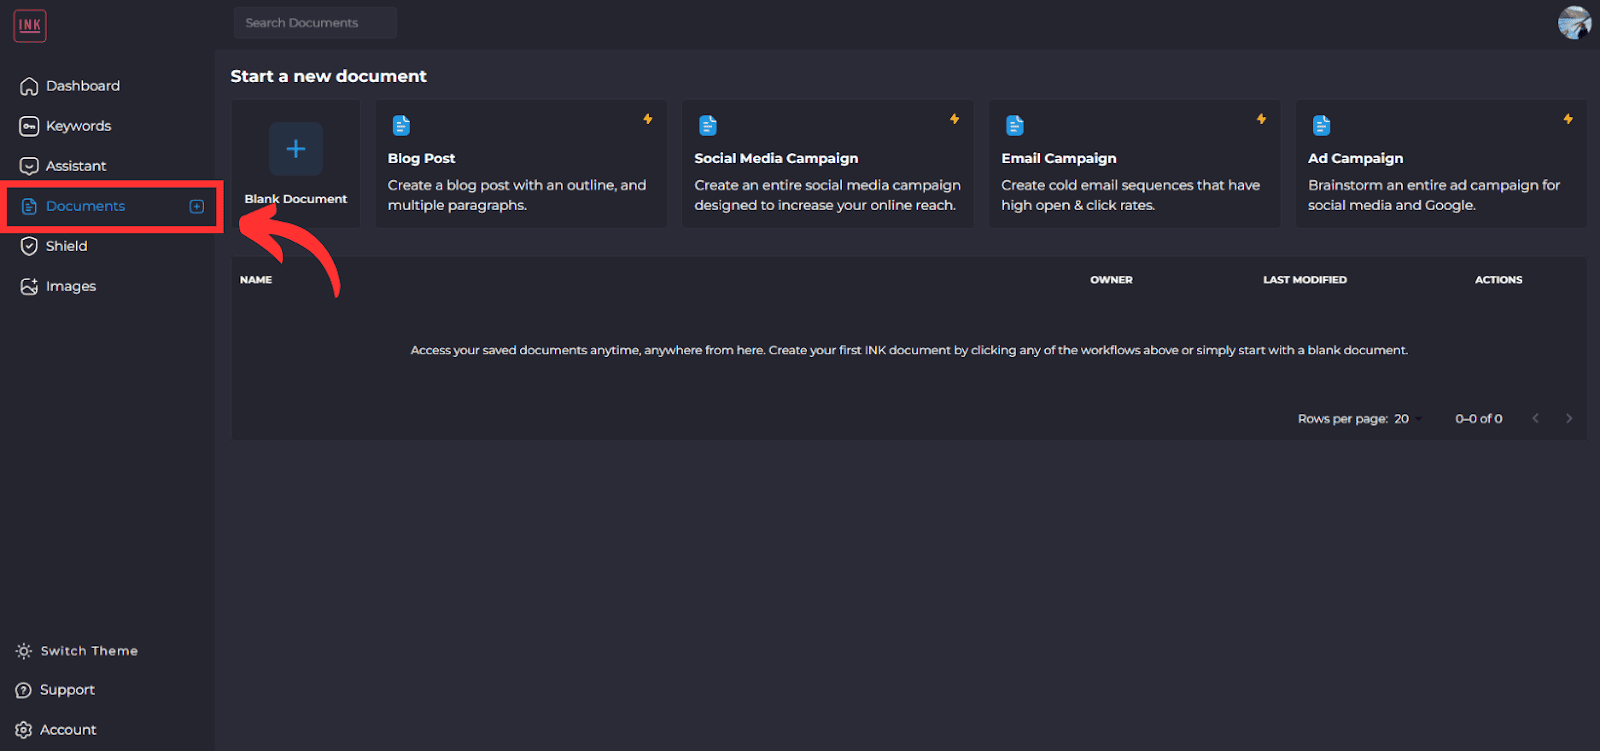Screen dimensions: 1600x751
Task: Select Documents in the sidebar
Action: coord(85,206)
